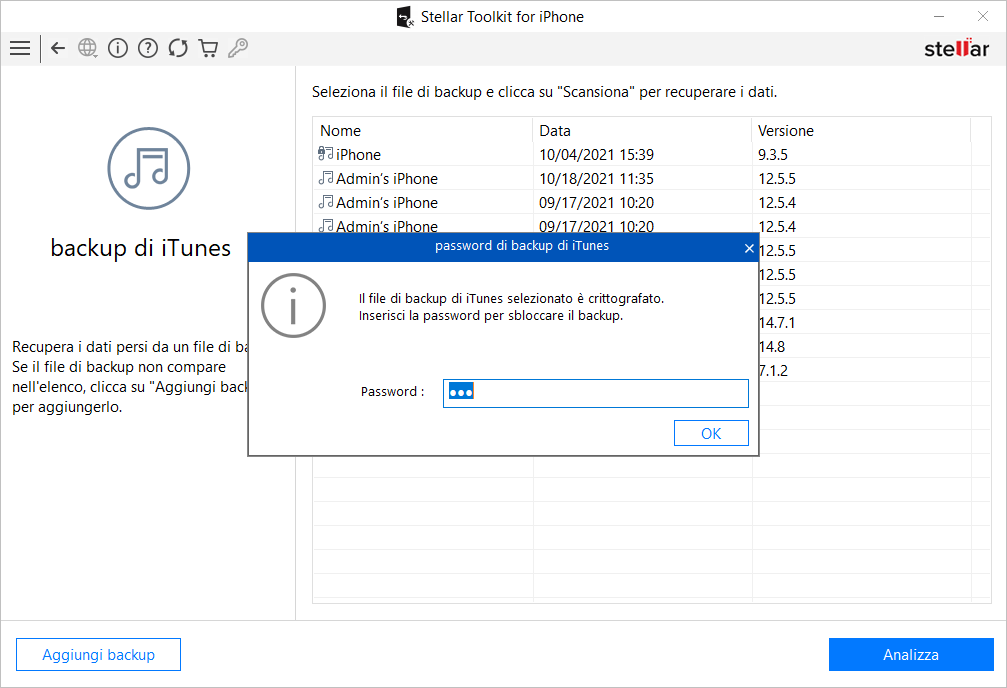Sort by Nome column header

(x=423, y=130)
